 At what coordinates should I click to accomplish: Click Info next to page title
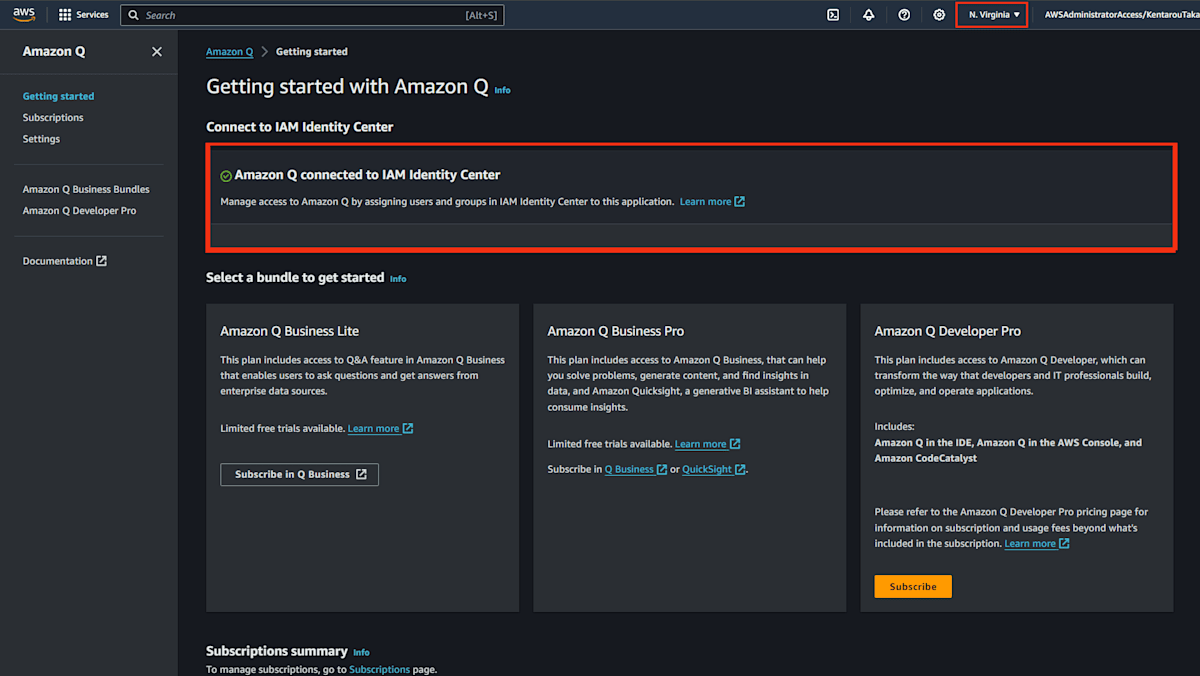pyautogui.click(x=502, y=90)
